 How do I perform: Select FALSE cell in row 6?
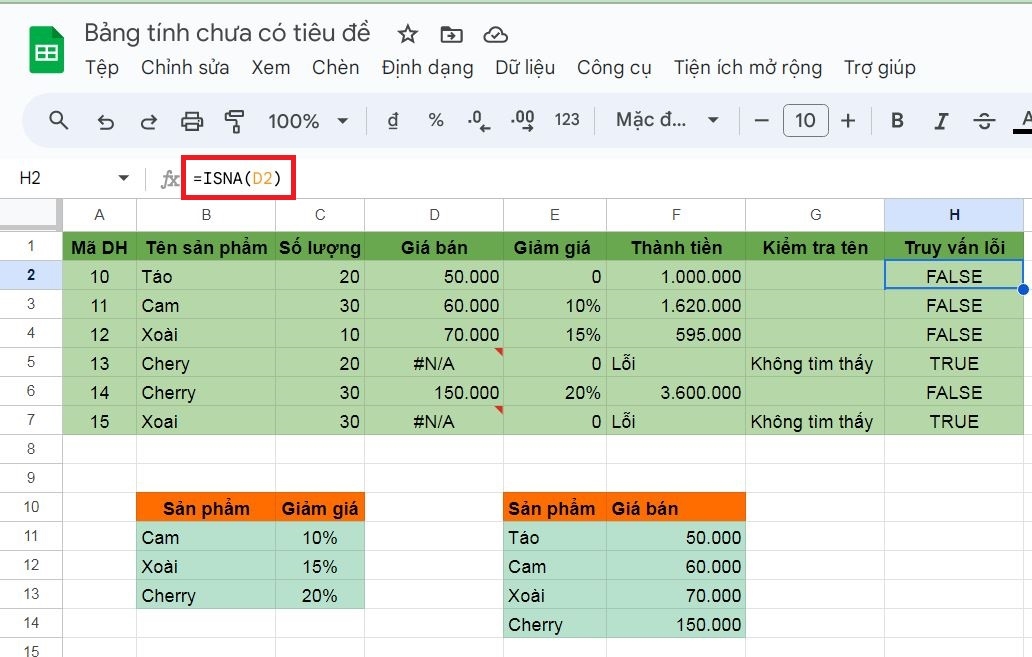[954, 392]
